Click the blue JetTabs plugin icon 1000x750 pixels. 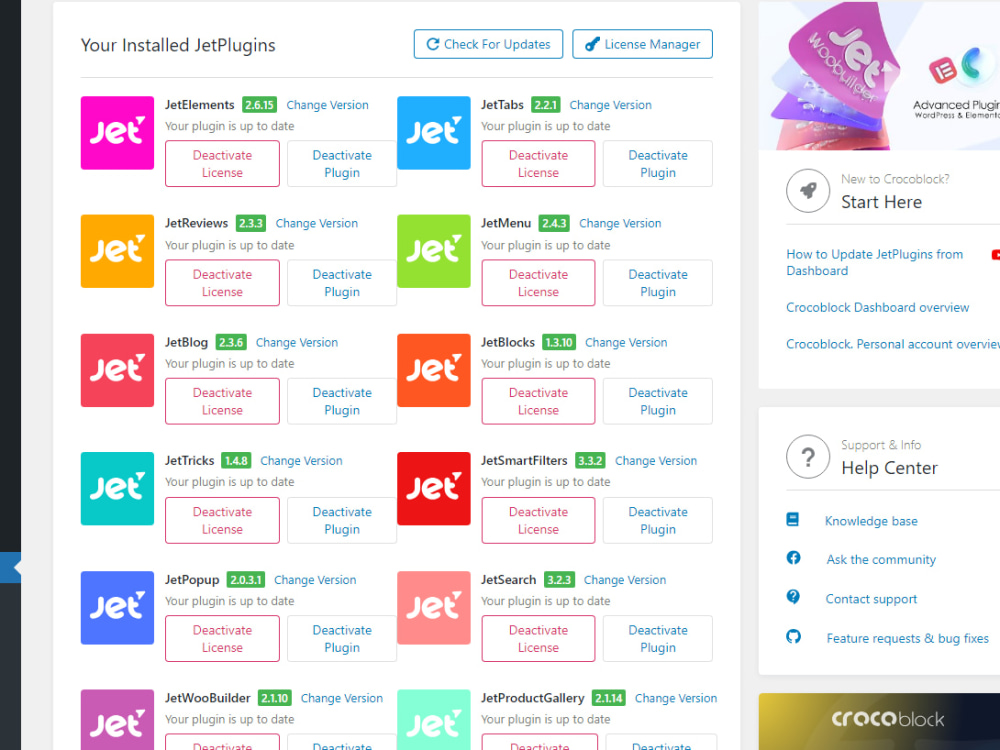click(x=433, y=132)
